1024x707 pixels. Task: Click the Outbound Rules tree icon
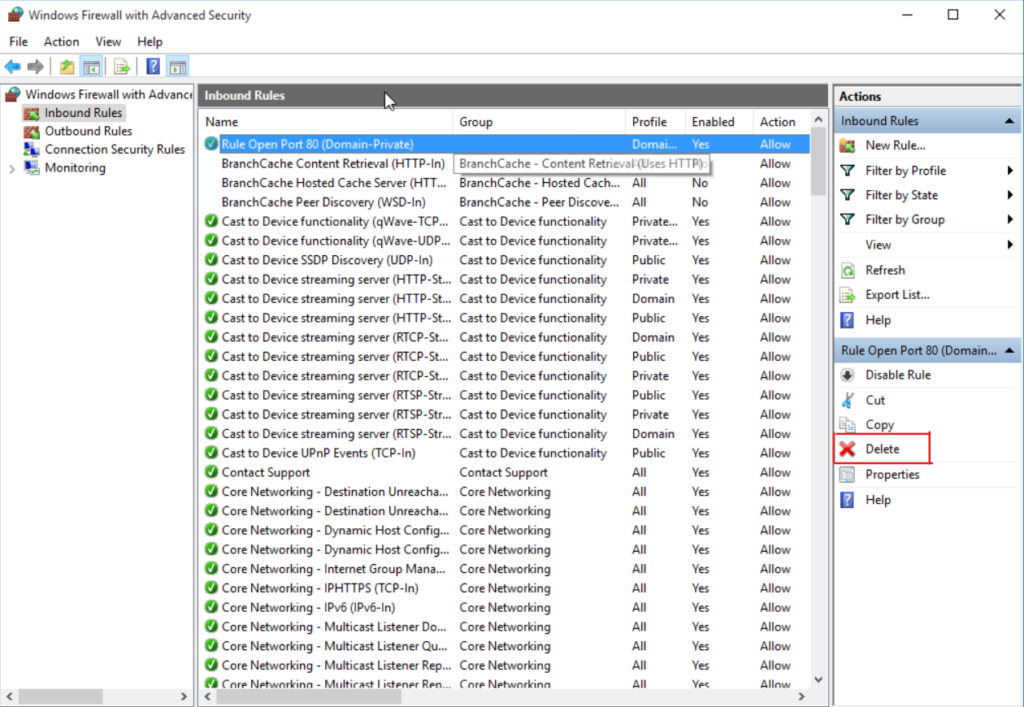(x=31, y=131)
